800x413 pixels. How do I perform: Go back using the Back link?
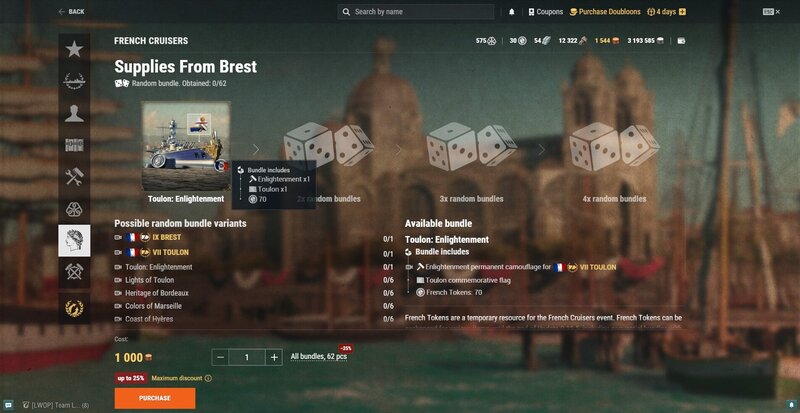click(x=71, y=12)
